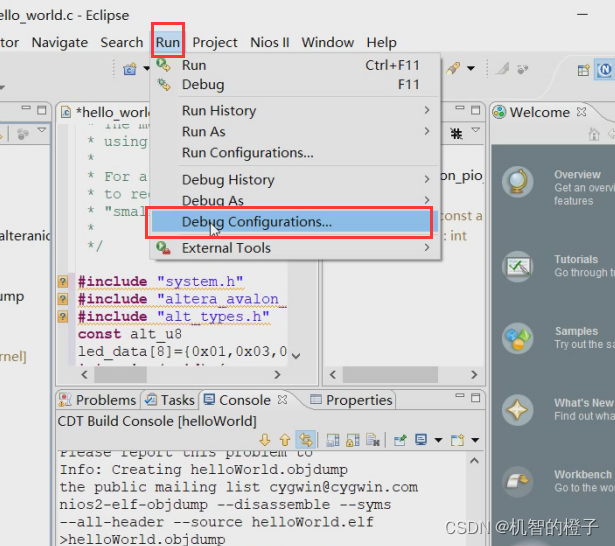Expand the External Tools submenu
Viewport: 615px width, 546px height.
[x=295, y=248]
